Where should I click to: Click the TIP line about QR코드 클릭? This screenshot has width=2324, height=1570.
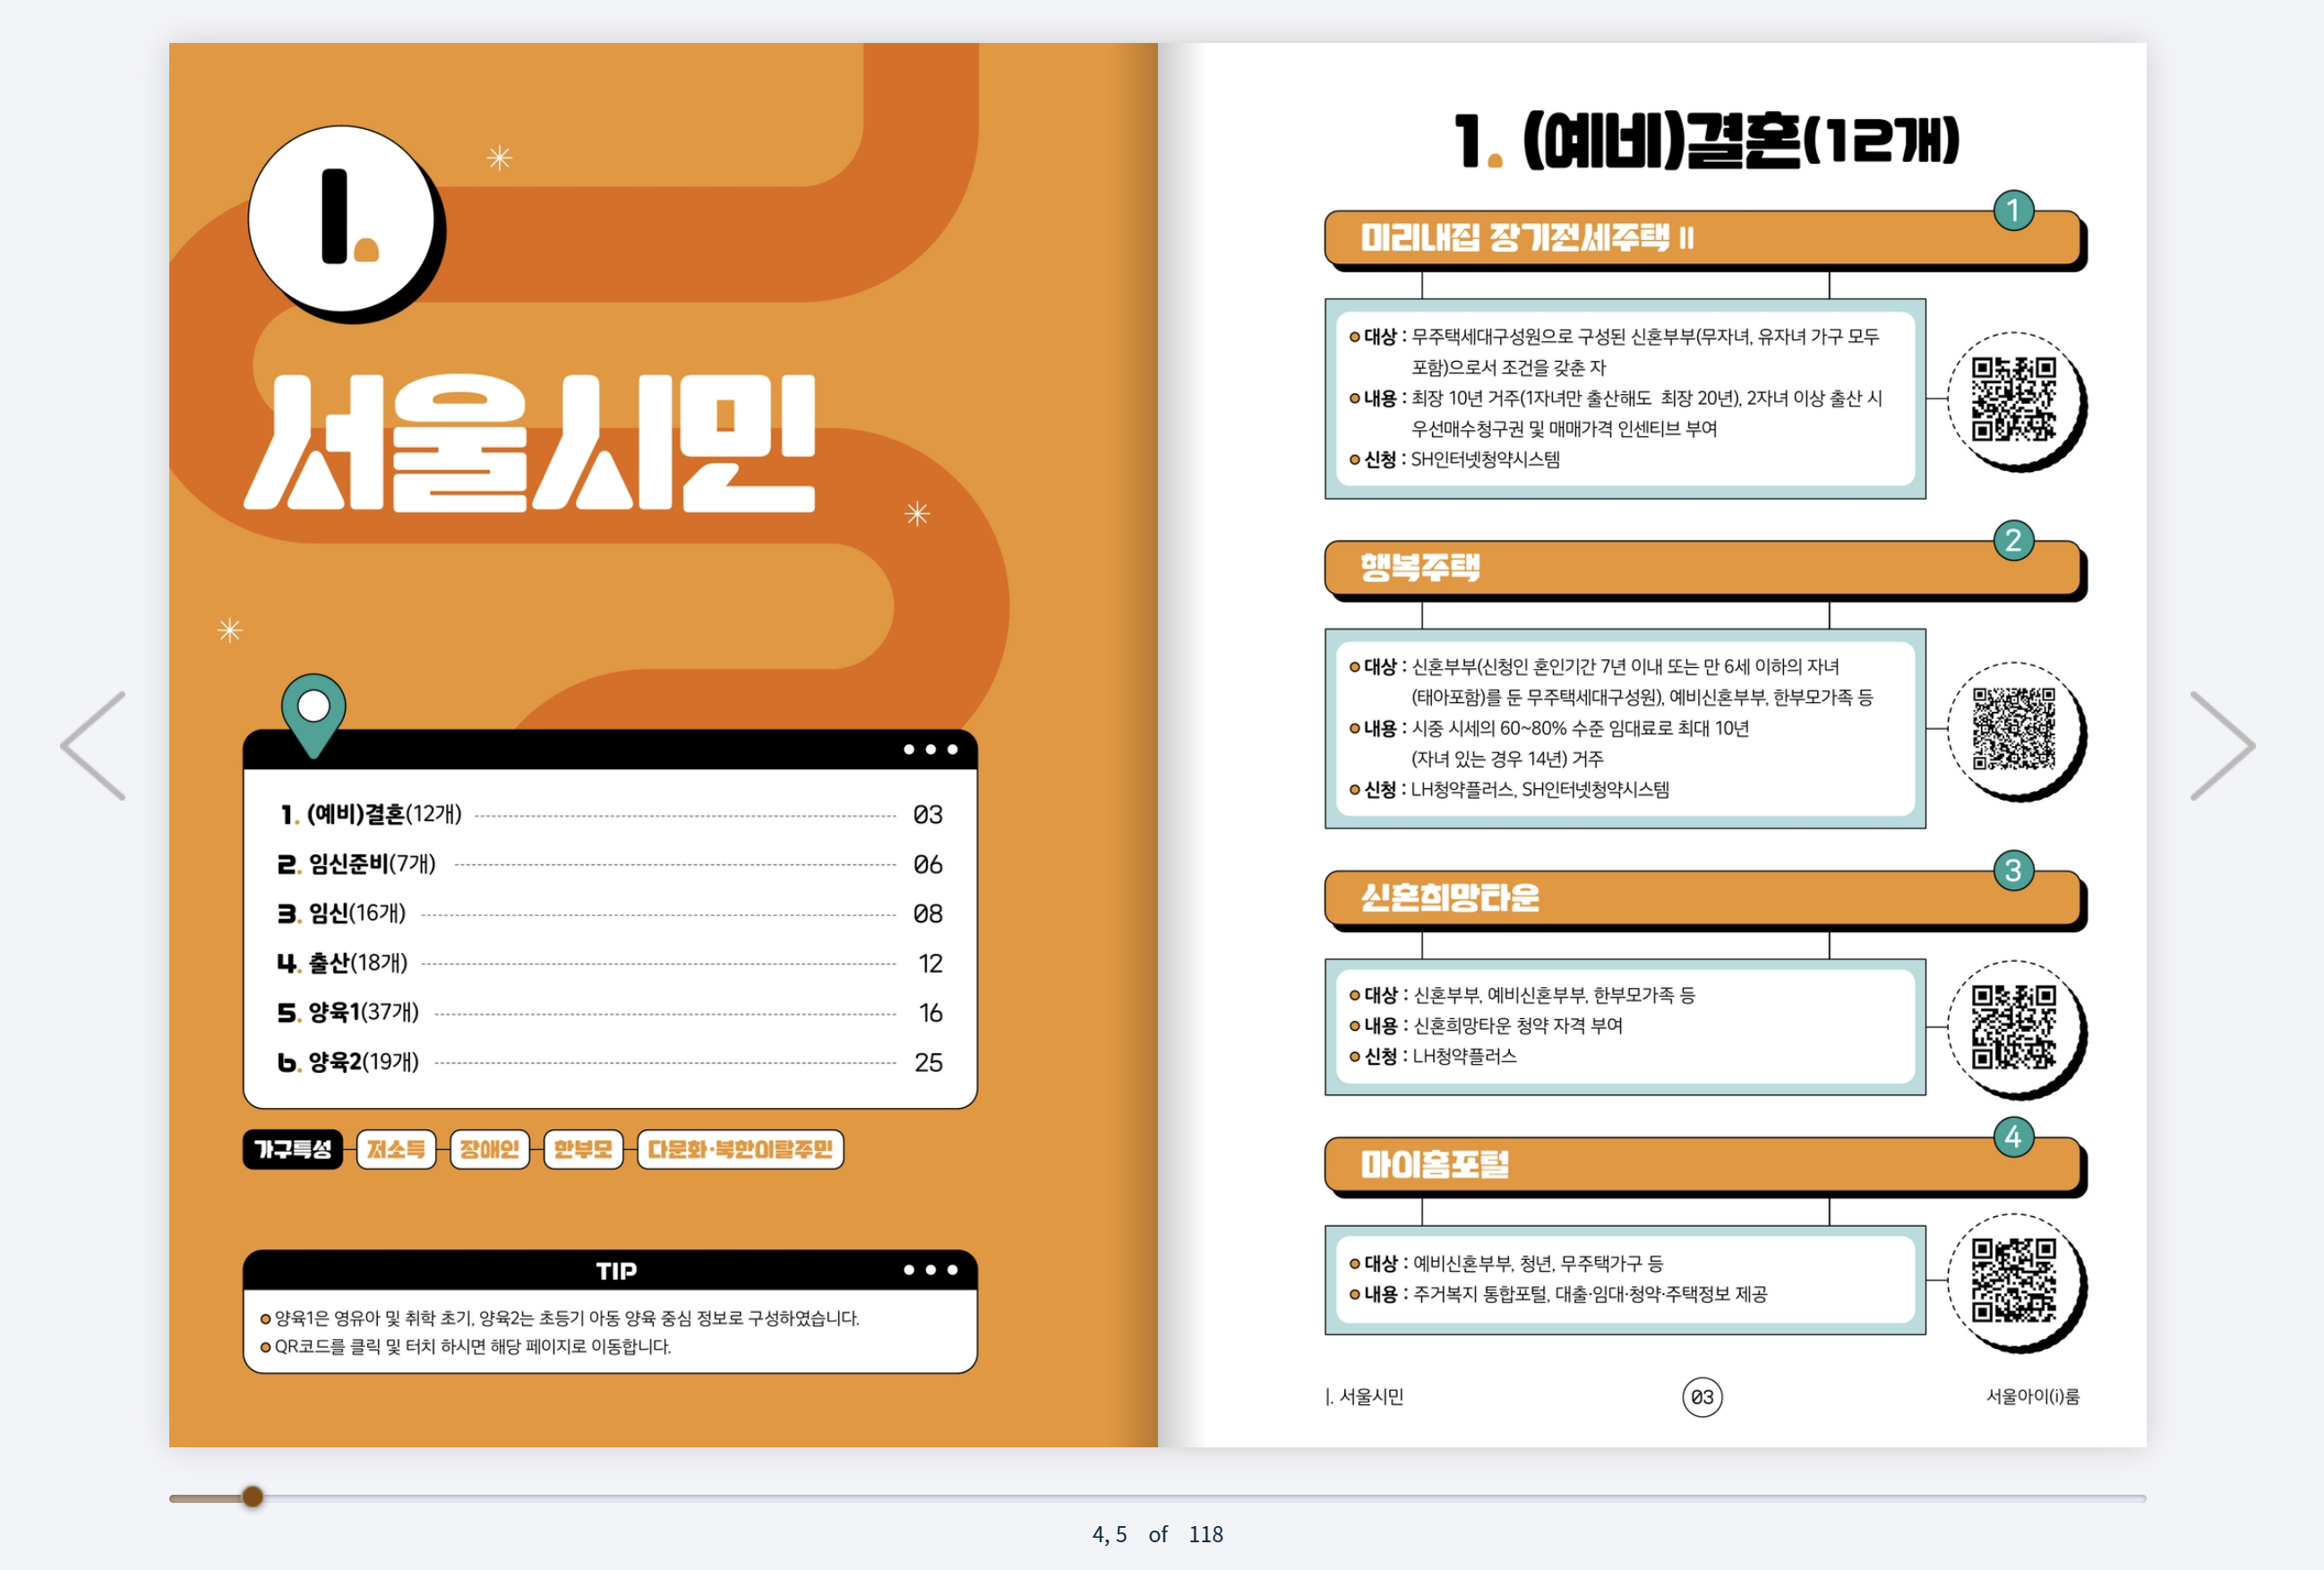(466, 1346)
